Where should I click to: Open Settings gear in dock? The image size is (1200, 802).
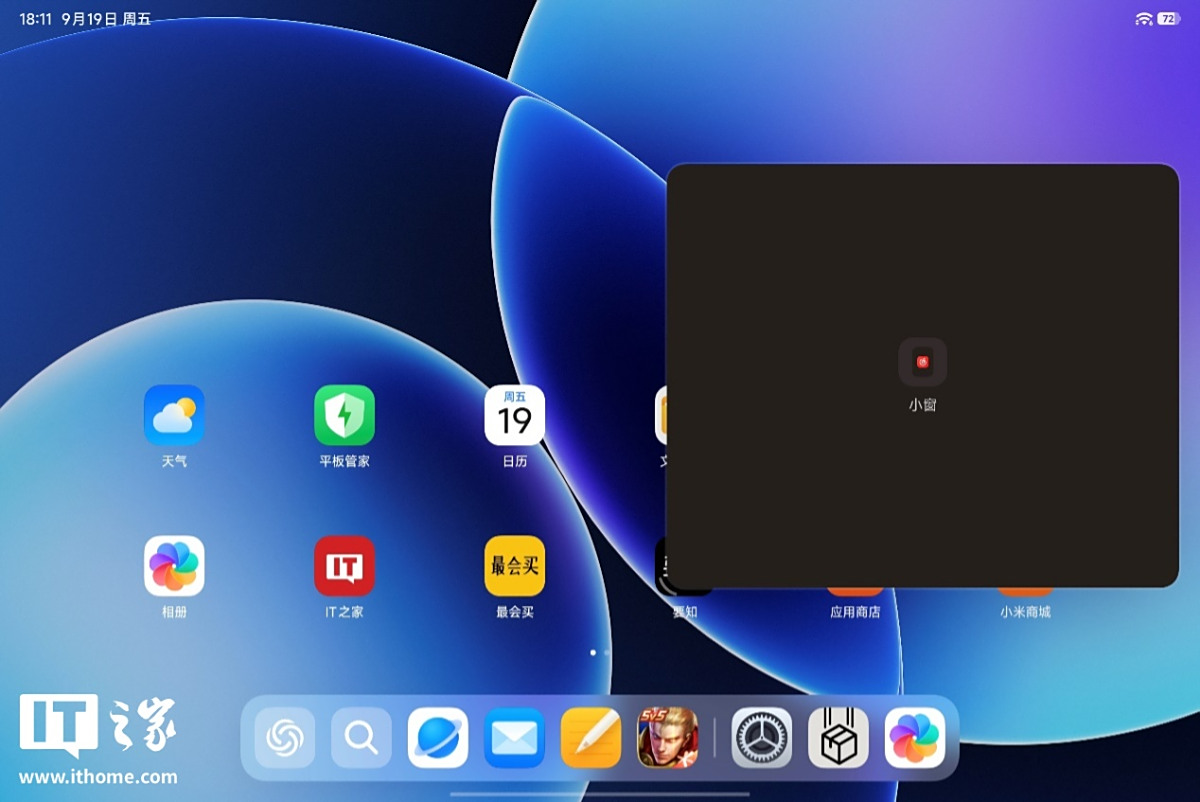pos(762,738)
